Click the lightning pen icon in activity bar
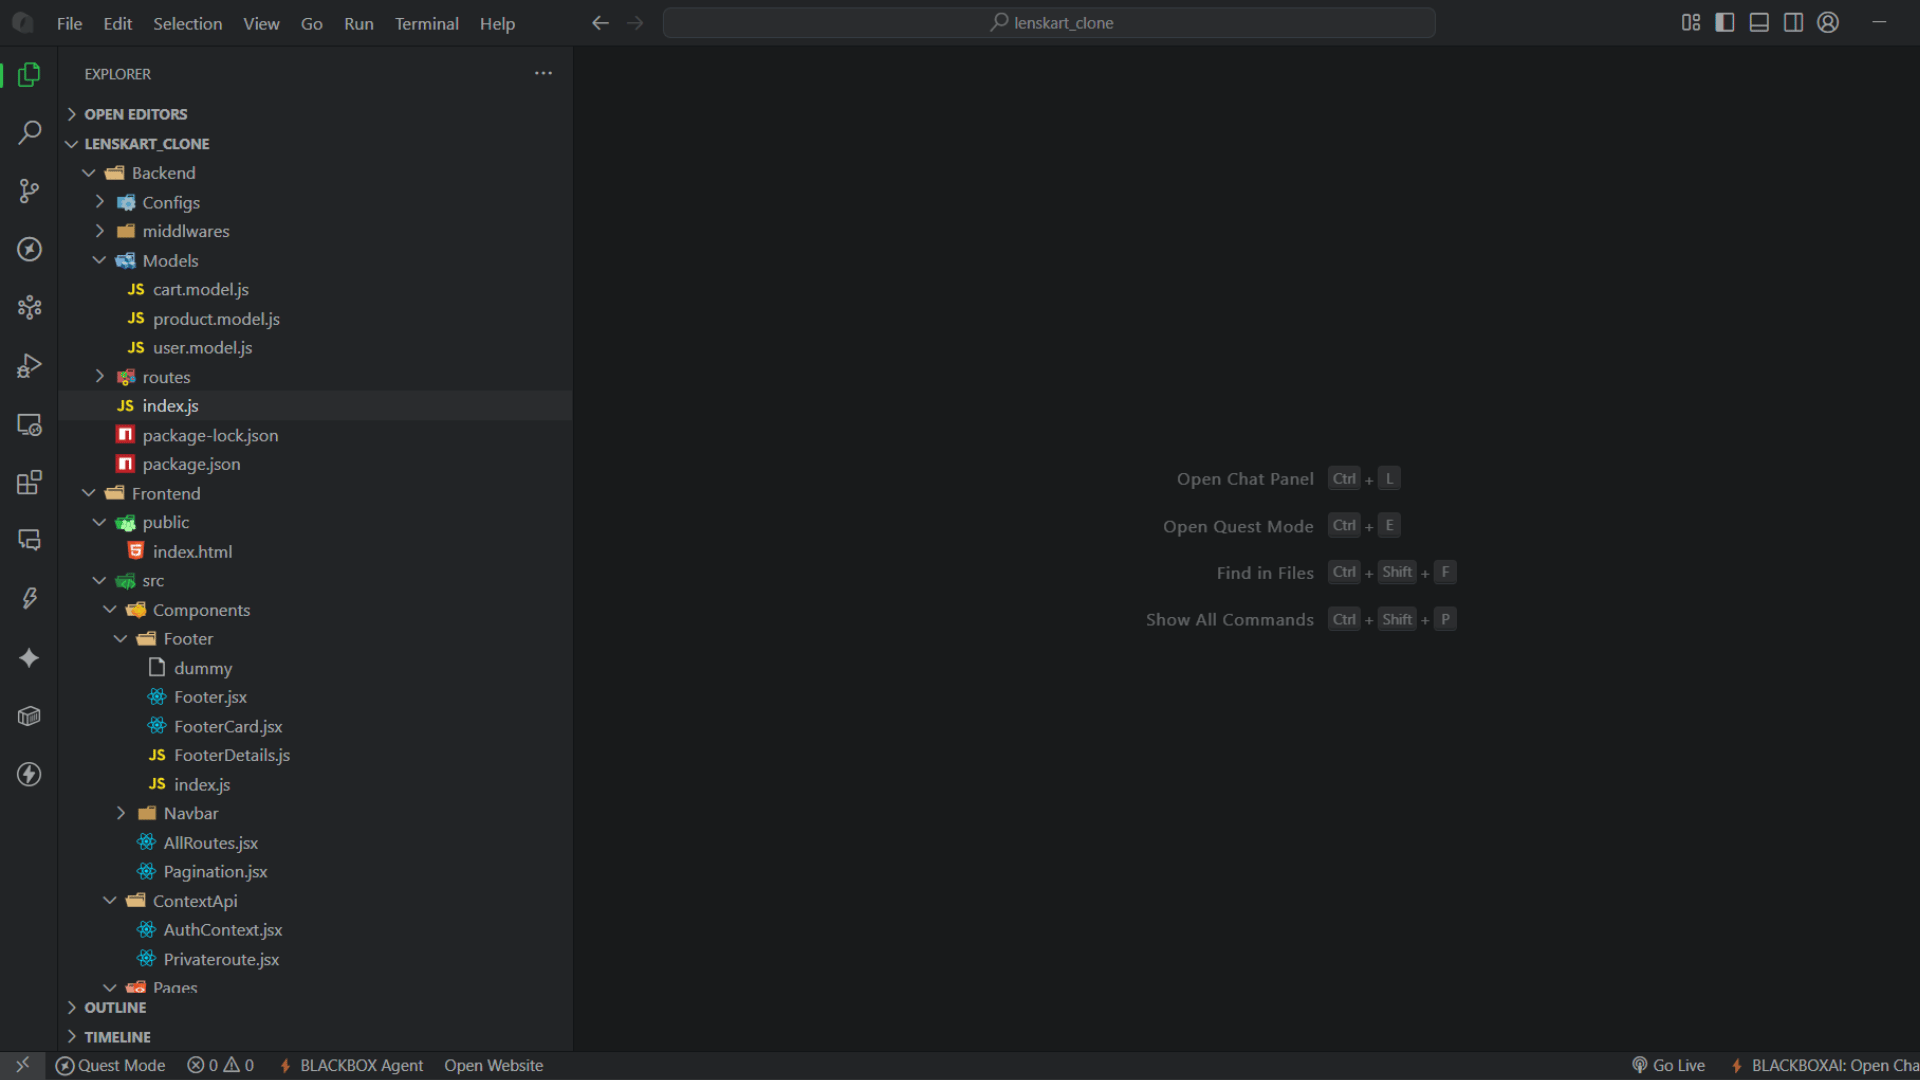This screenshot has width=1920, height=1080. (29, 598)
